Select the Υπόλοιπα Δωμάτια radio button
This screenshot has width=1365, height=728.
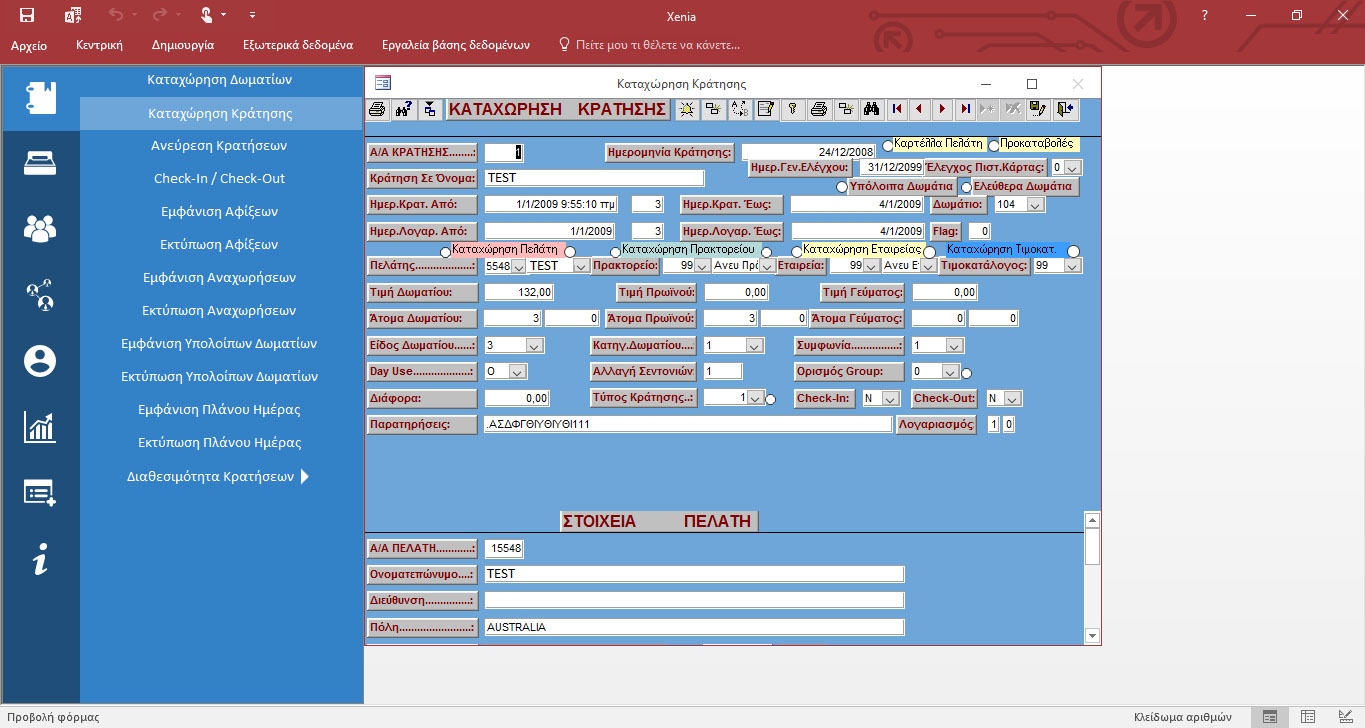843,187
